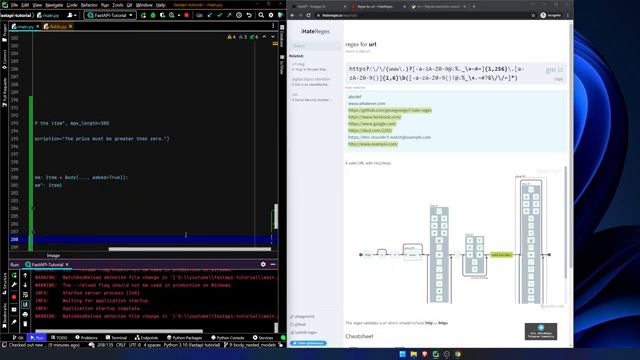Screen dimensions: 640x360
Task: Toggle Scroll to End in the Run console
Action: (x=25, y=304)
